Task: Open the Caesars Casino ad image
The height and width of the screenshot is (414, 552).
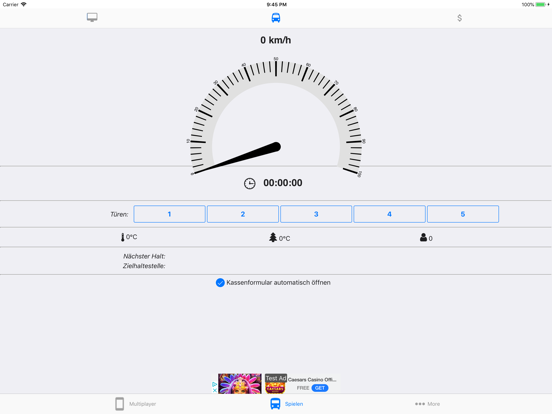Action: (240, 383)
